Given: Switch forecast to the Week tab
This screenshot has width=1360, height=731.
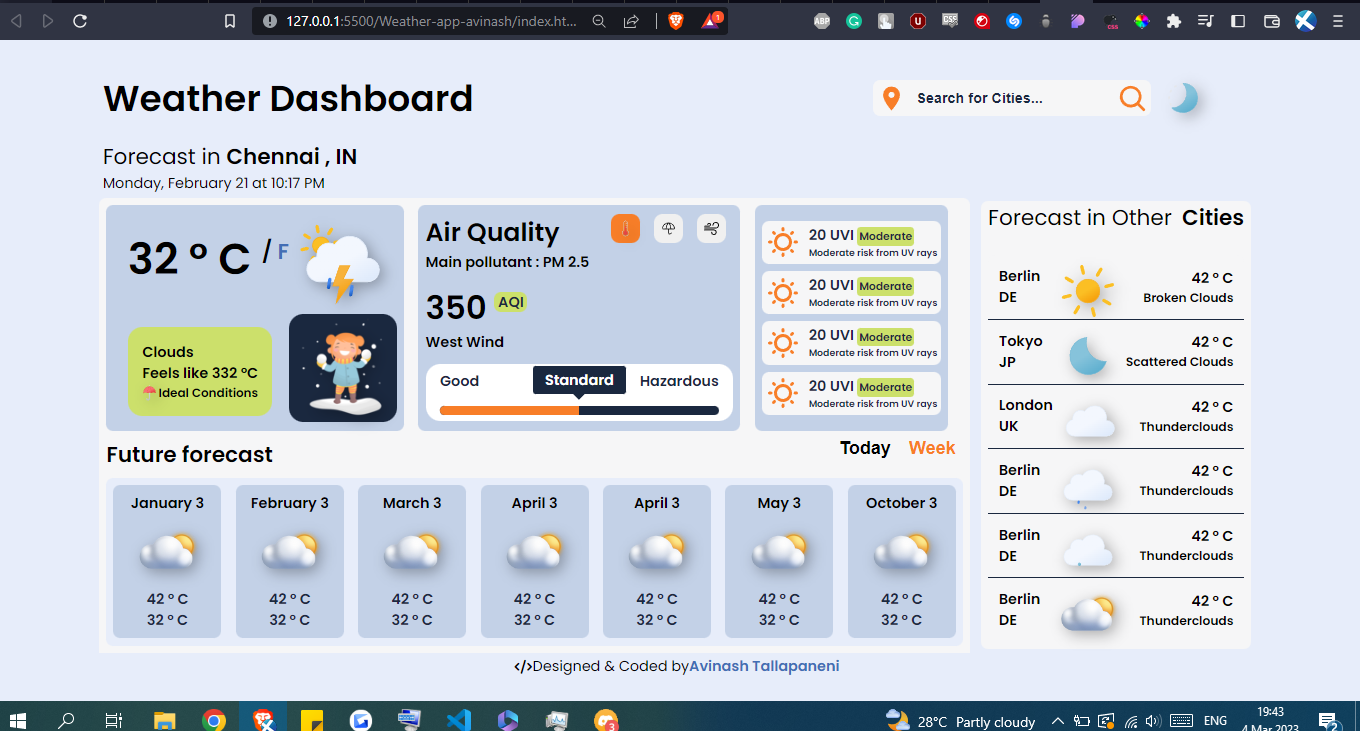Looking at the screenshot, I should tap(932, 448).
